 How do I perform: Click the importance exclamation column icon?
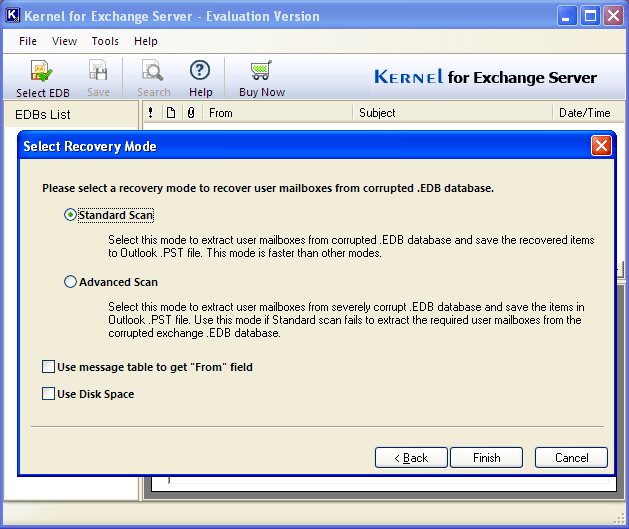click(150, 113)
